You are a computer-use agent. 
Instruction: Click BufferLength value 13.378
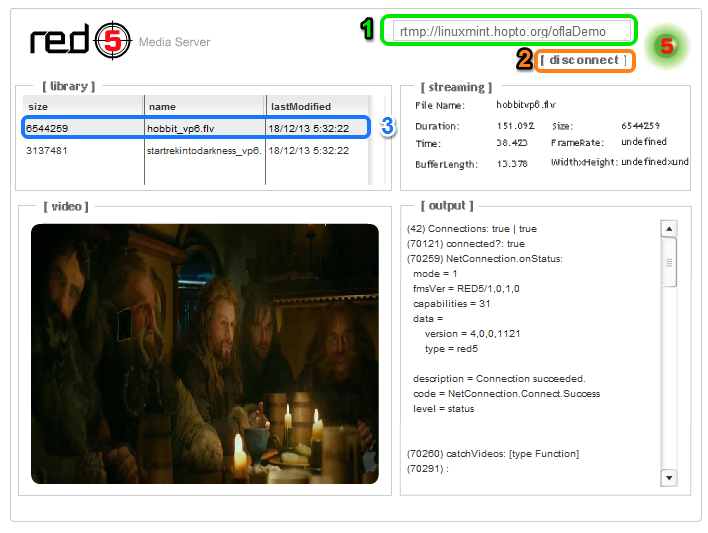(x=512, y=164)
